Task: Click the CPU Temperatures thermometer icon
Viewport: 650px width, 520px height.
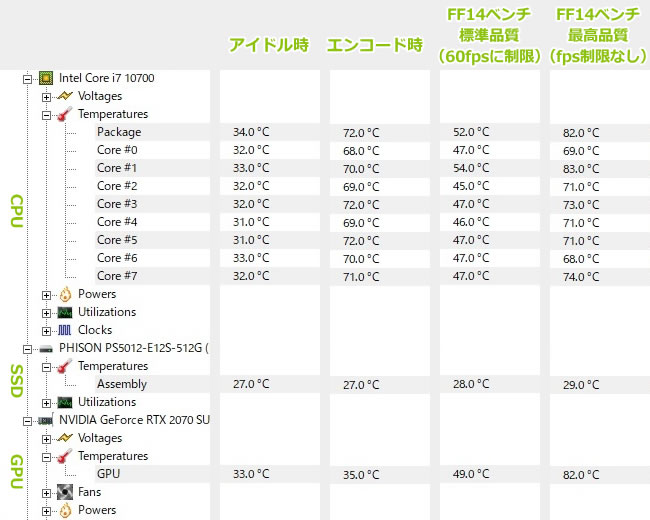Action: [x=65, y=114]
